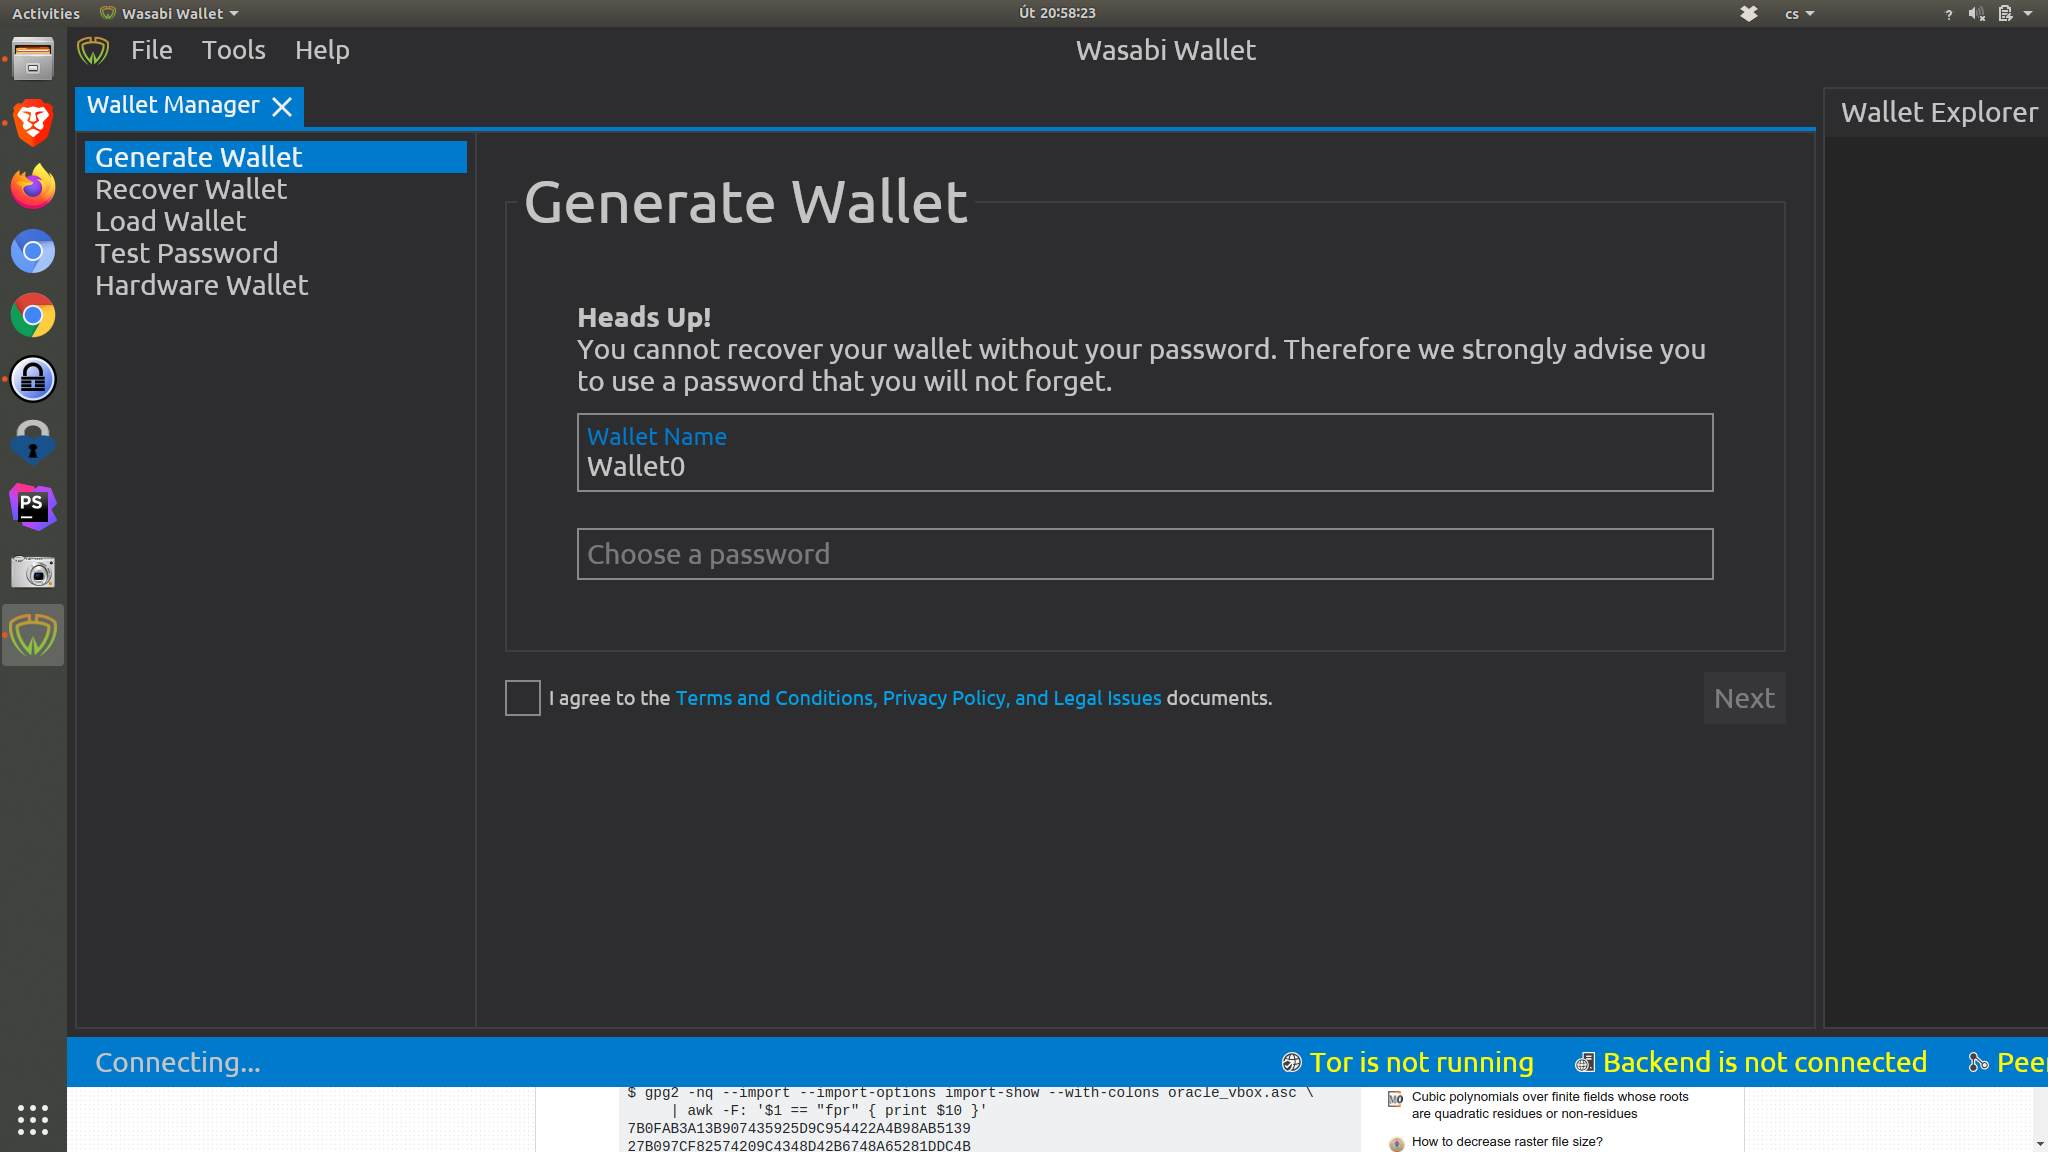Select Test Password in the sidebar

276,253
